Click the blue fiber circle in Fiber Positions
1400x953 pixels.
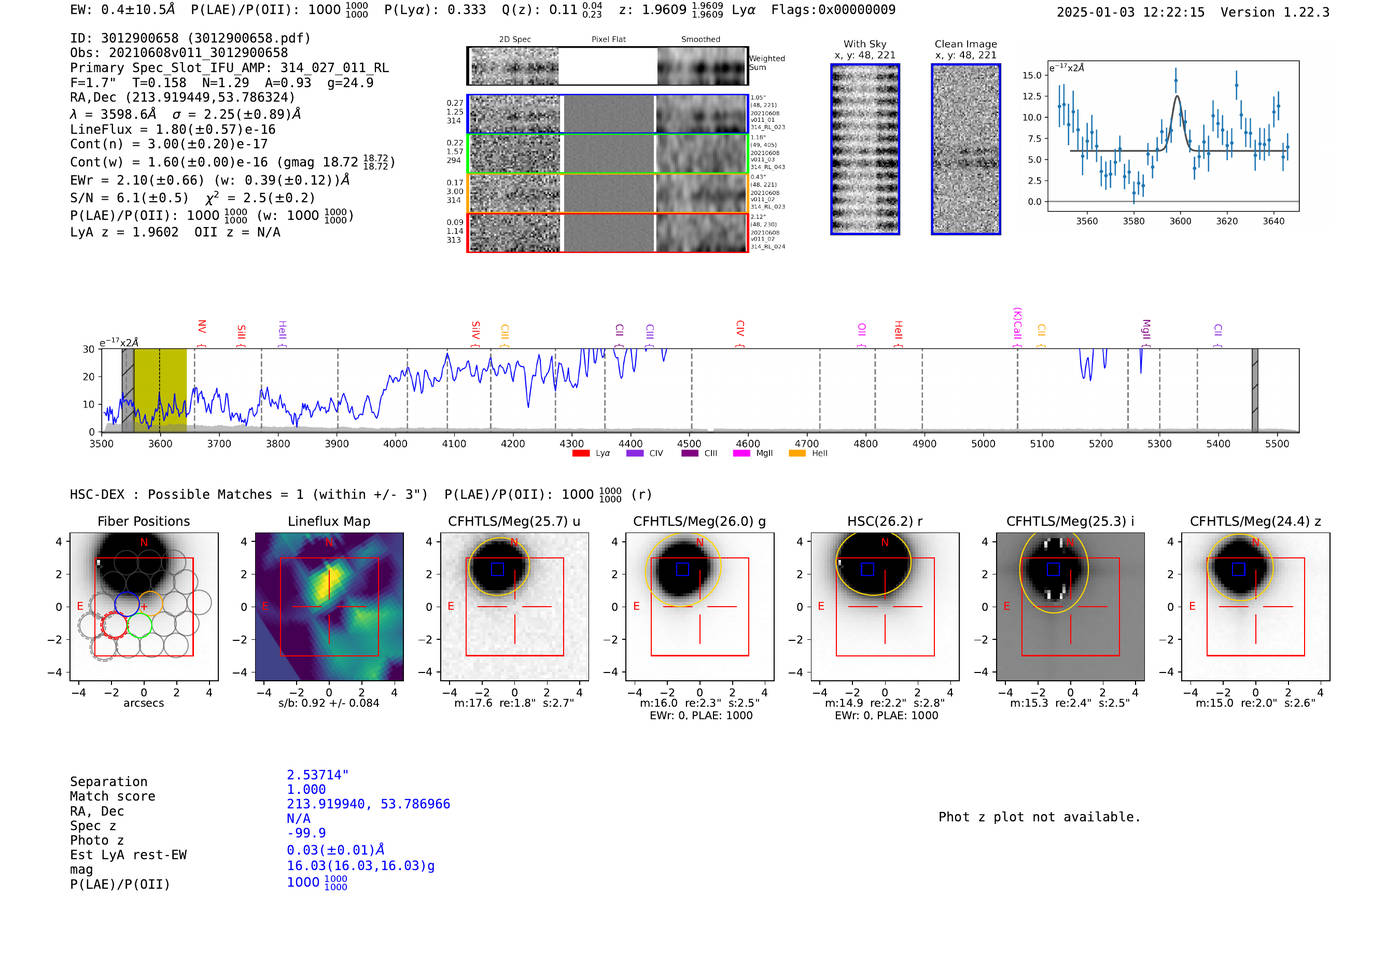pos(127,603)
